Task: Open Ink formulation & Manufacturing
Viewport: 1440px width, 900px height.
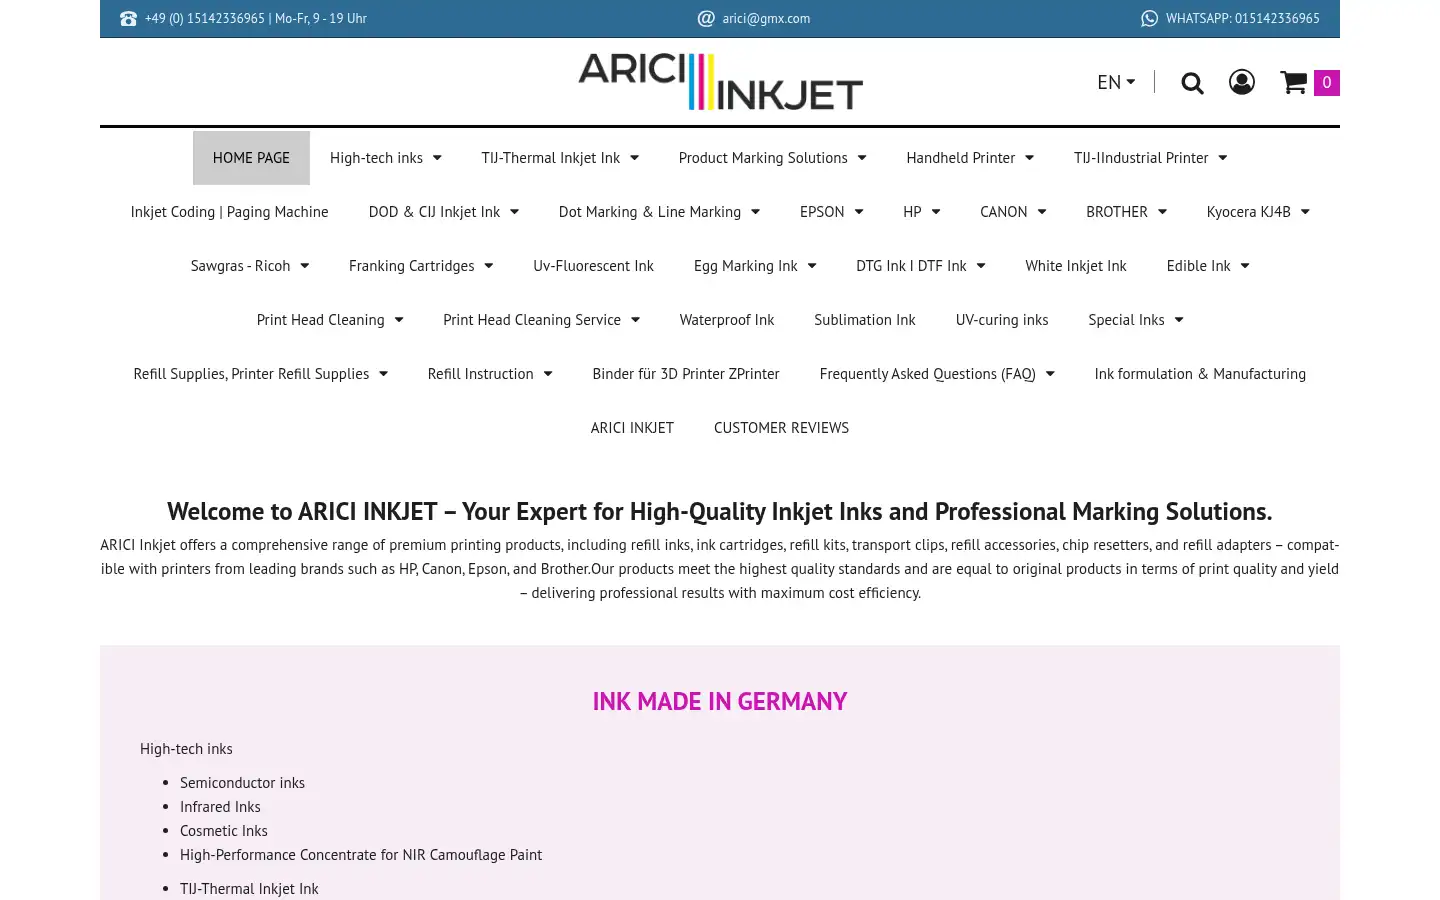Action: [1200, 374]
